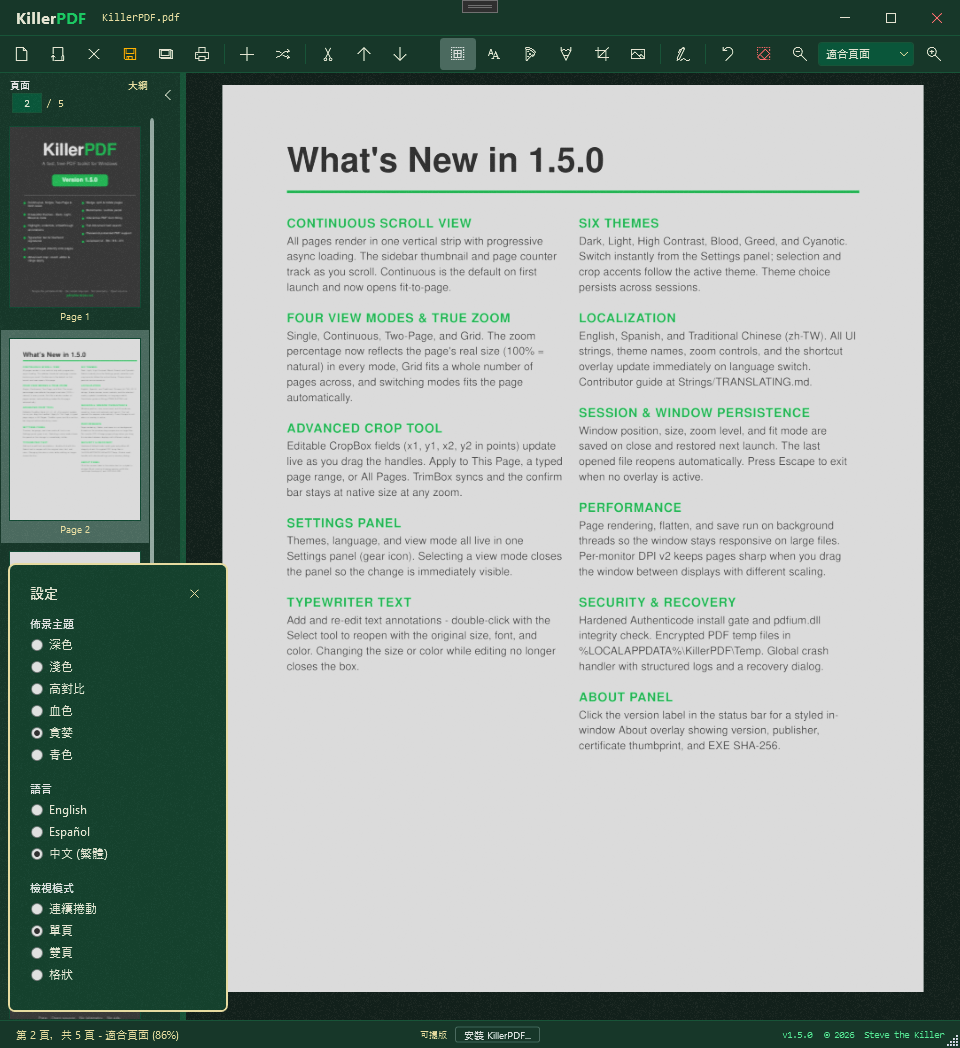Switch language to Español
This screenshot has width=960, height=1048.
pos(60,832)
